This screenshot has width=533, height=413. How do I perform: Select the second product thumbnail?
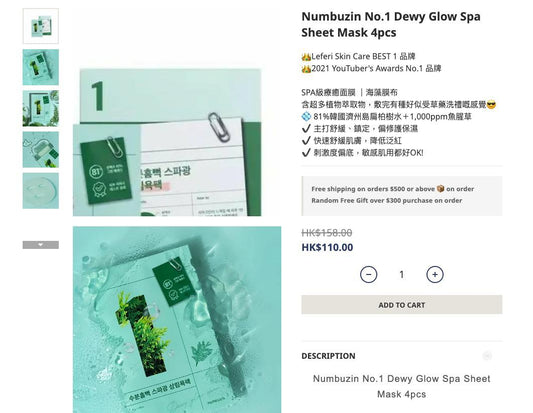pos(40,67)
